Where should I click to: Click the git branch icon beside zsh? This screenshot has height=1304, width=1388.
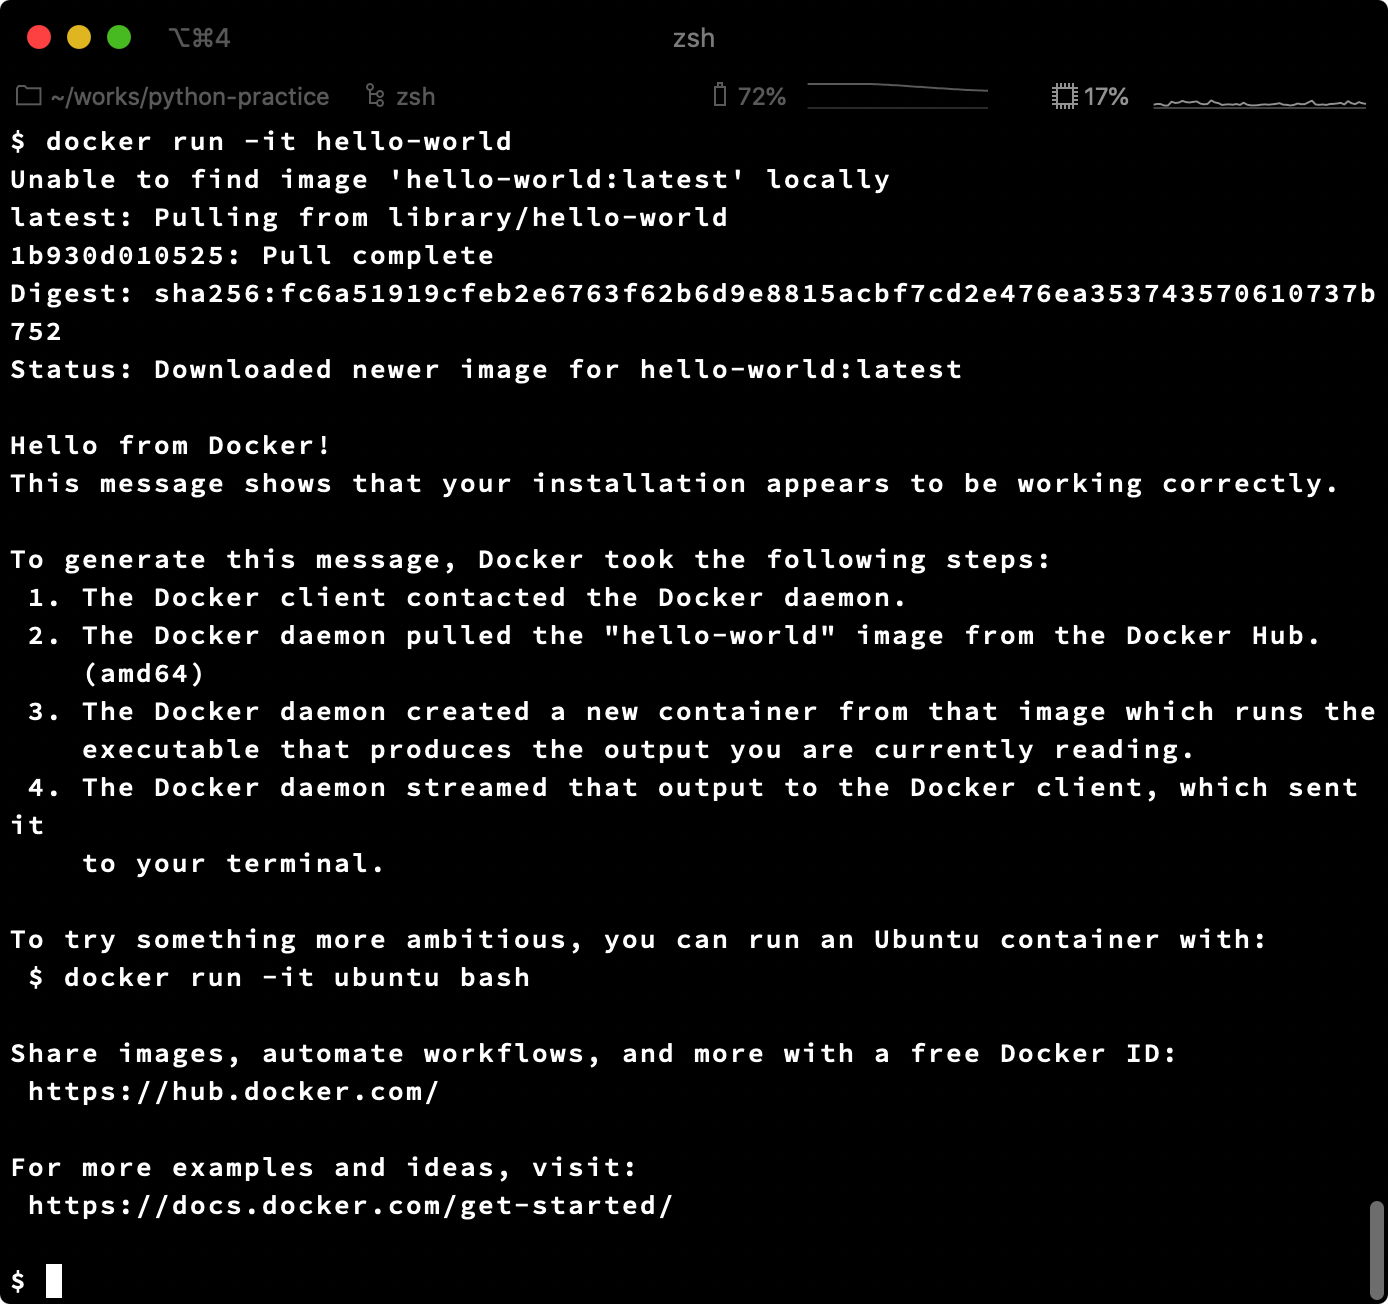point(375,96)
